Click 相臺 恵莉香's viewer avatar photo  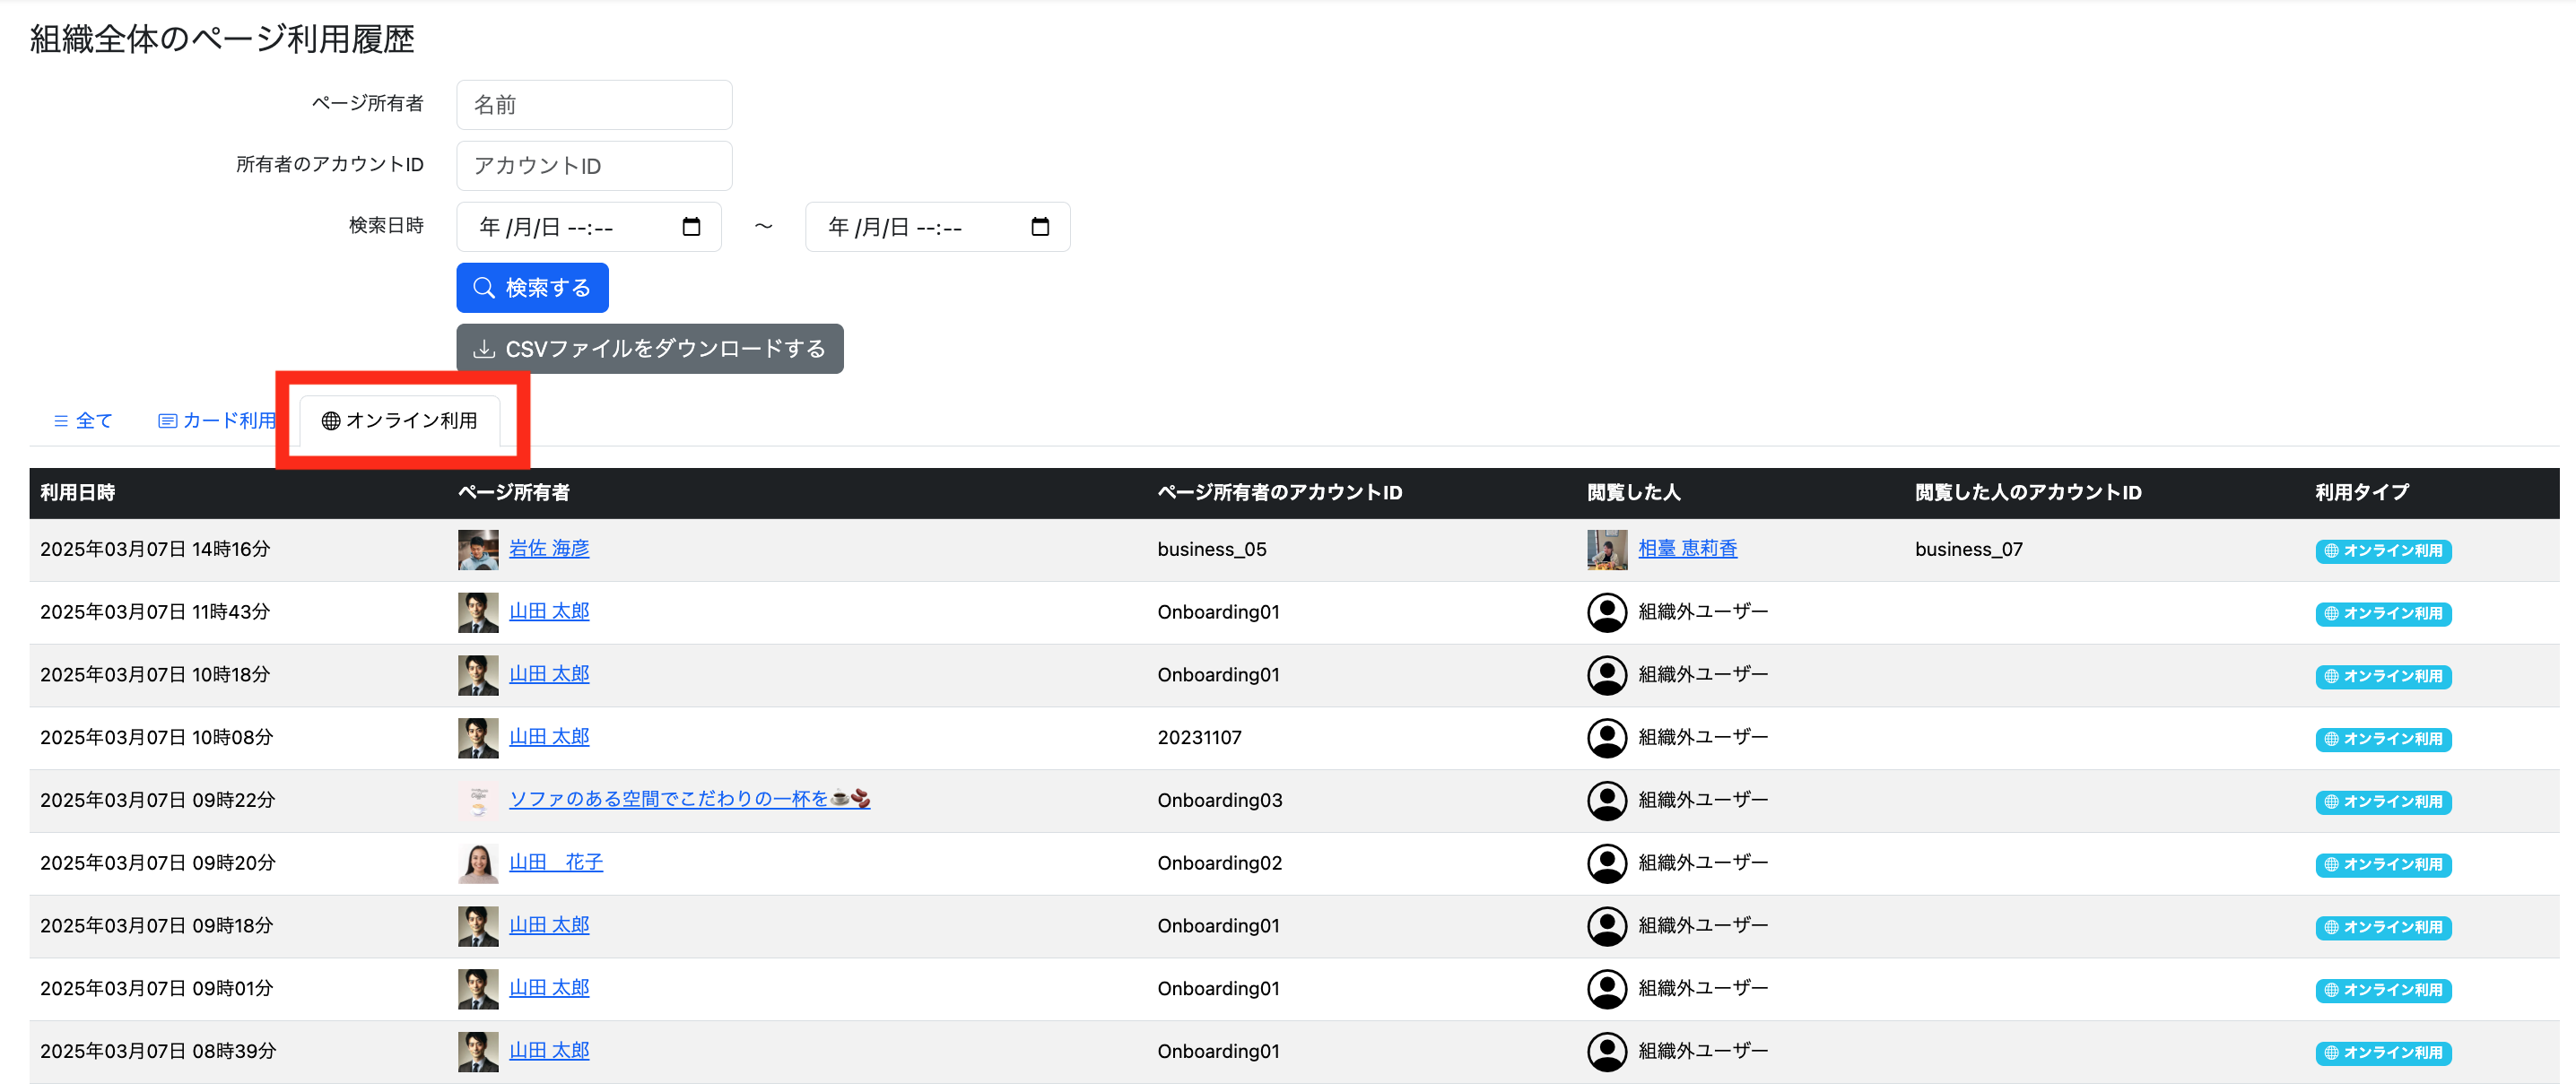[1606, 549]
